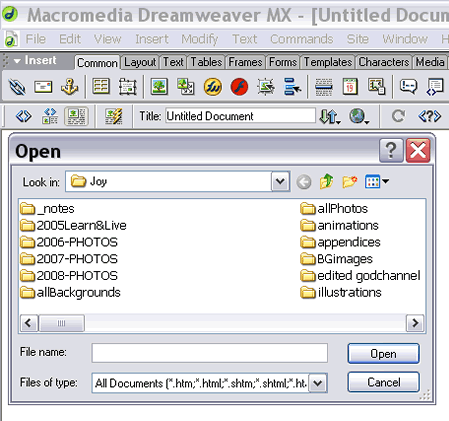Click the Tabular Data icon
This screenshot has width=449, height=421.
(x=377, y=87)
